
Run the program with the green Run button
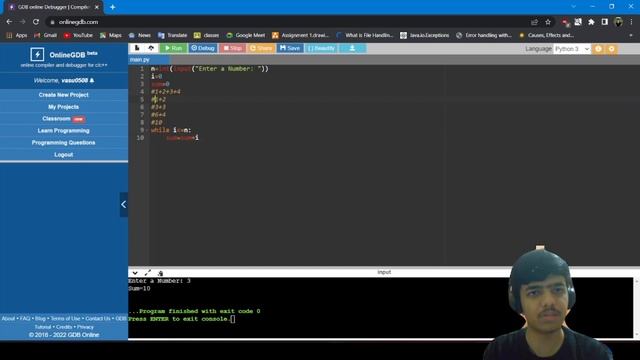pos(173,48)
